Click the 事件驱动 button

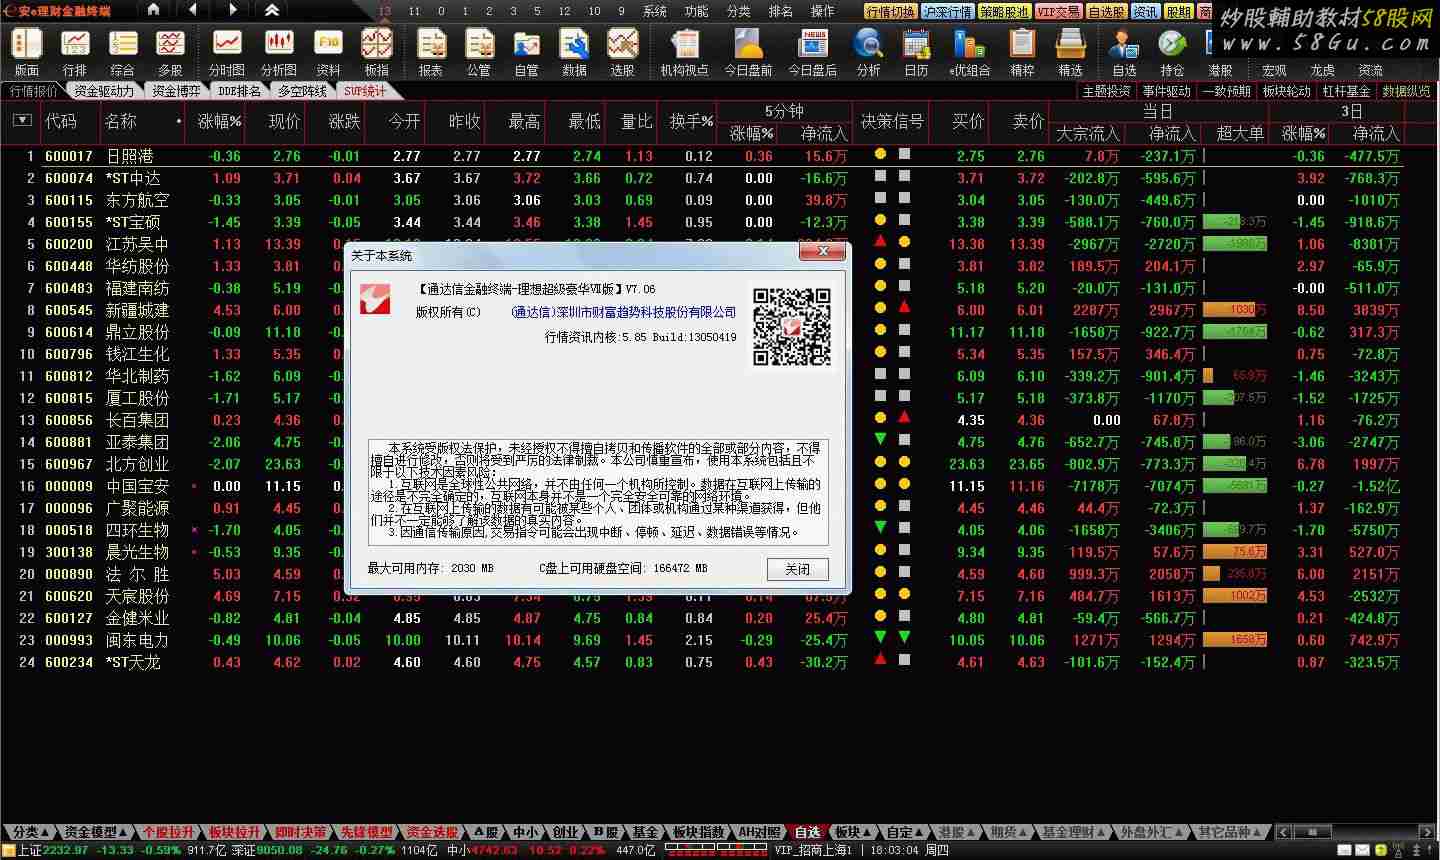(x=1167, y=91)
